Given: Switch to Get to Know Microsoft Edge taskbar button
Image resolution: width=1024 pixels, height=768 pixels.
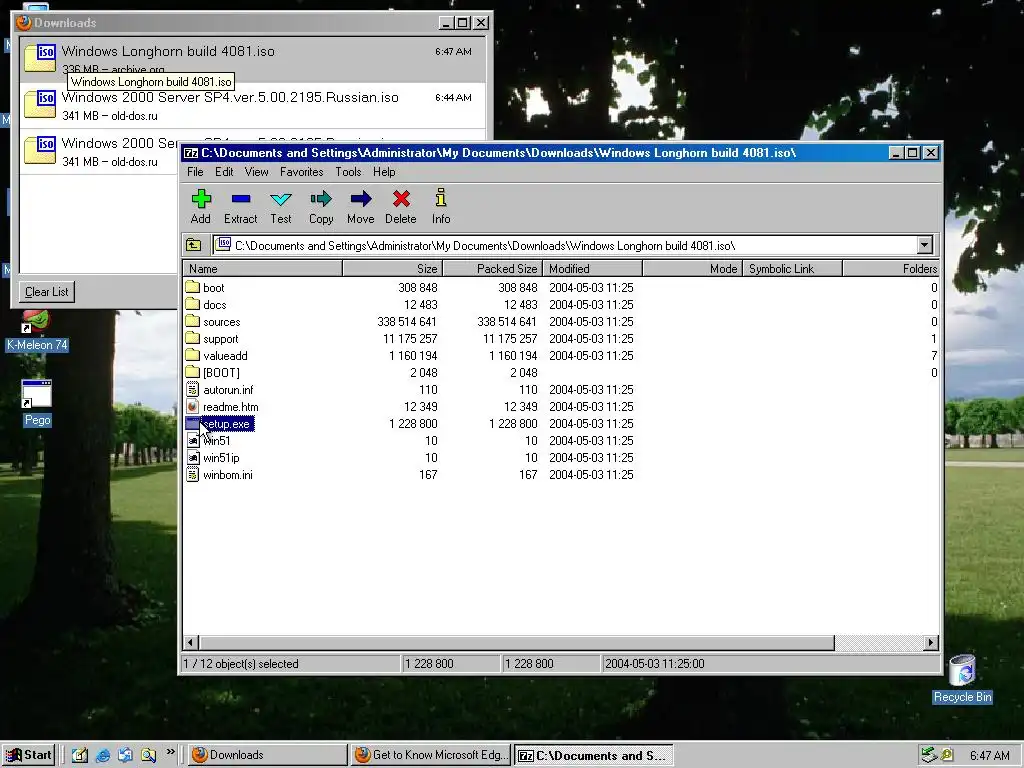Looking at the screenshot, I should [431, 755].
